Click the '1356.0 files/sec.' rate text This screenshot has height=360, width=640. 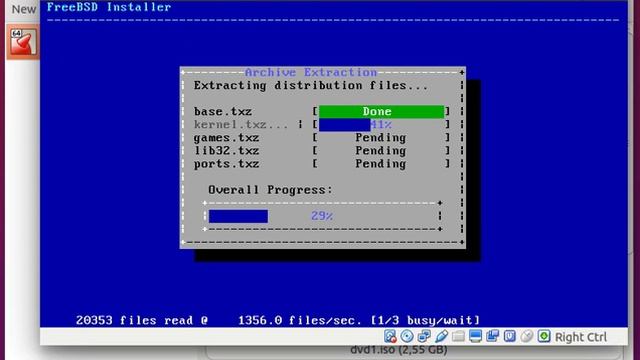(300, 320)
